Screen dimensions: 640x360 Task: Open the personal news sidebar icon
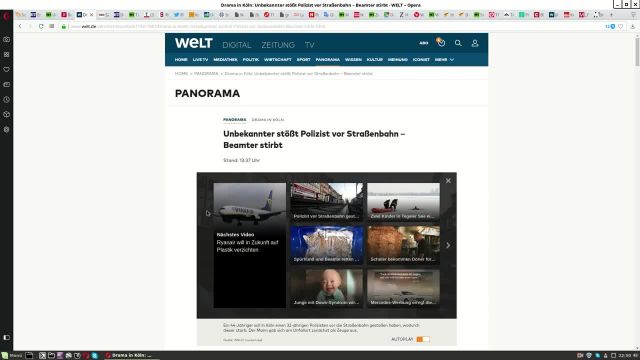7,84
